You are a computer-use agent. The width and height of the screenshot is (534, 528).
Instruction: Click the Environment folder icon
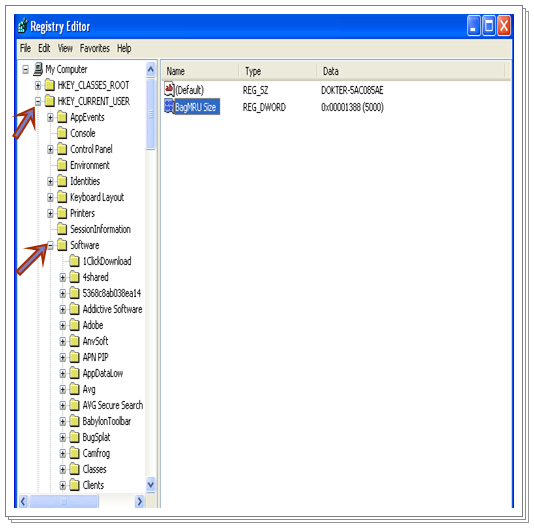62,165
